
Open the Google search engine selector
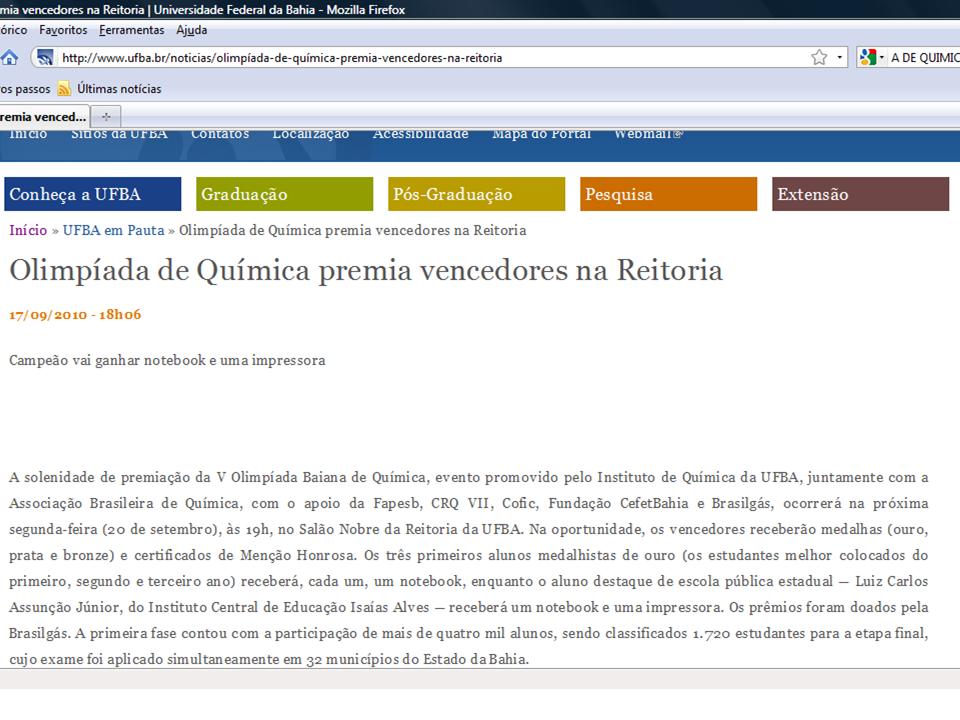[872, 58]
